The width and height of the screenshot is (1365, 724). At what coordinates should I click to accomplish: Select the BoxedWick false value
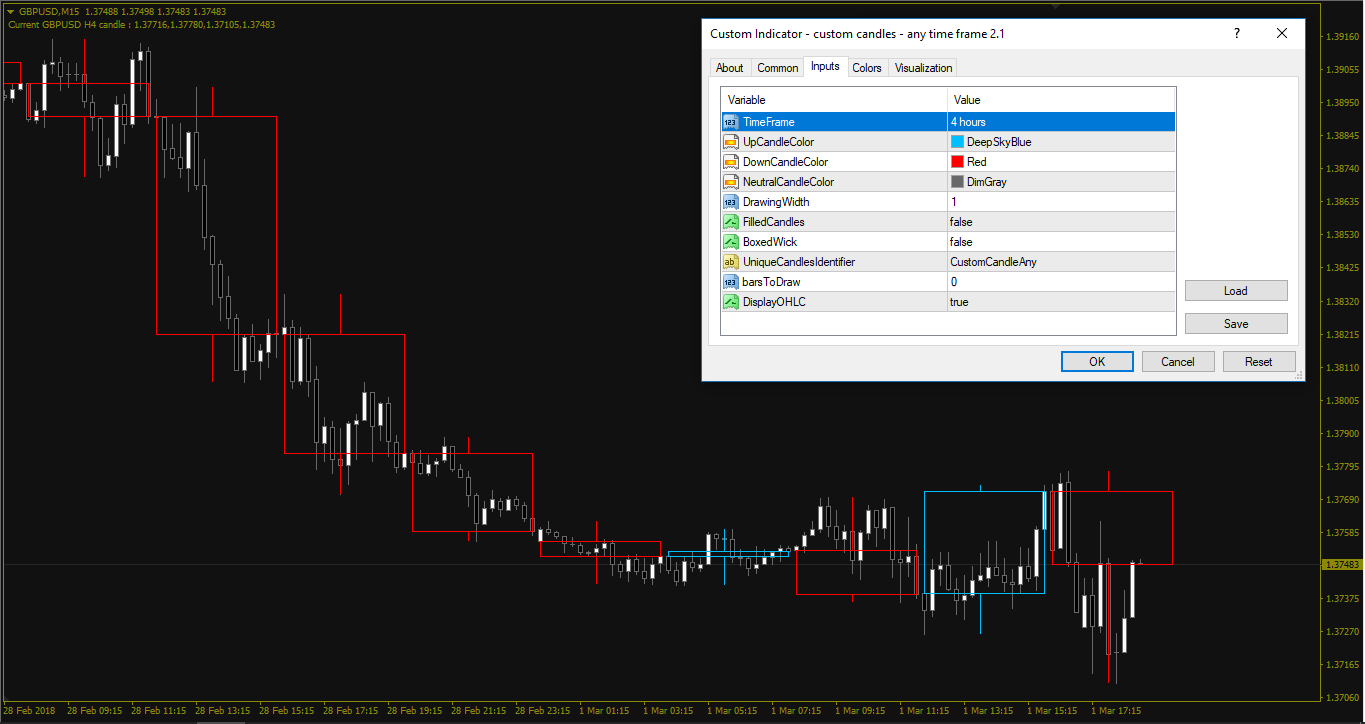point(1061,242)
